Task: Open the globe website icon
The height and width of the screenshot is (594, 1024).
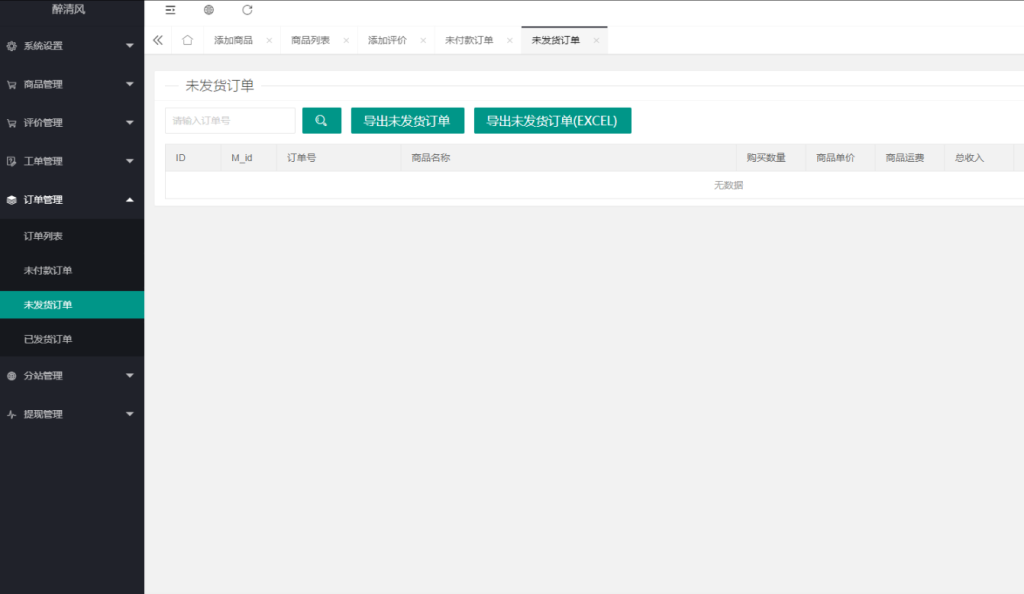Action: (x=209, y=10)
